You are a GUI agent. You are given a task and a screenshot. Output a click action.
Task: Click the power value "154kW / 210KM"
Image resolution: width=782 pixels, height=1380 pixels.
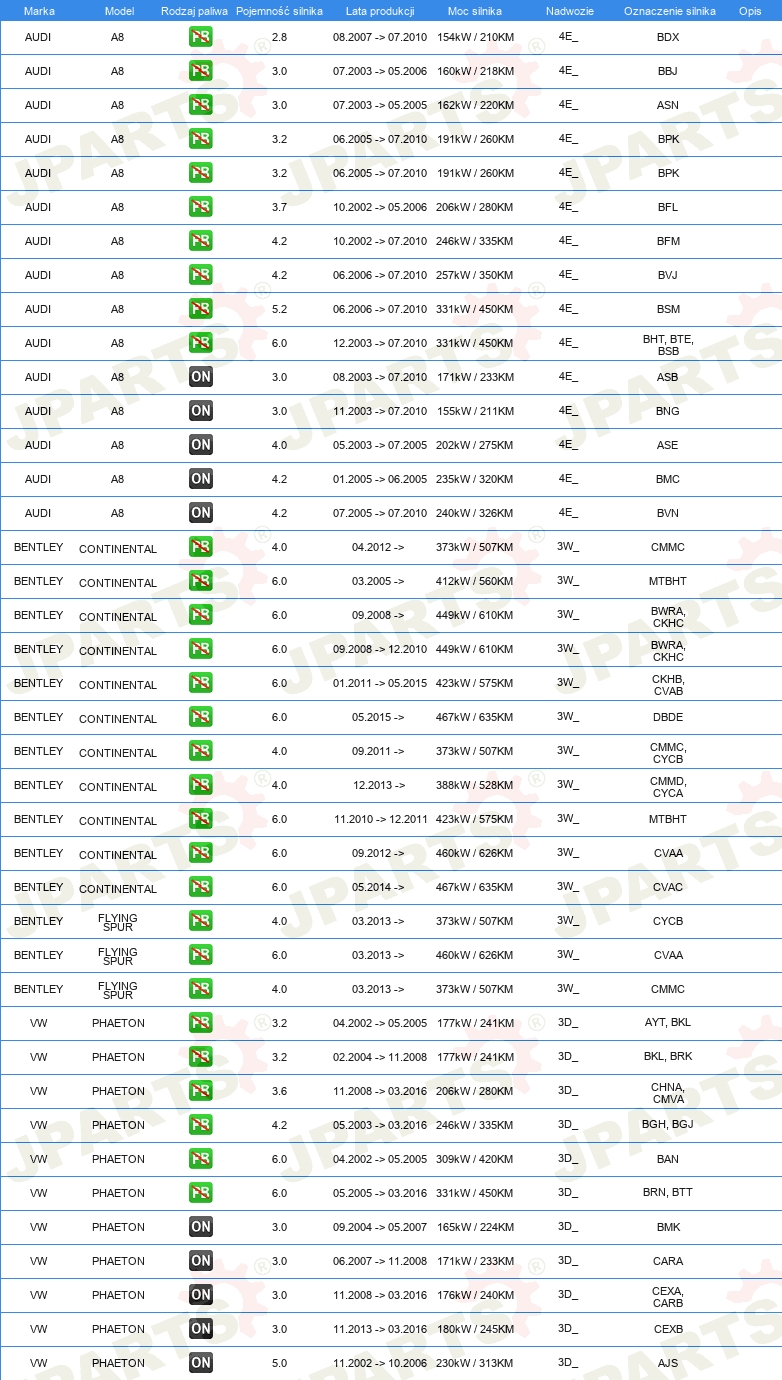(x=475, y=37)
